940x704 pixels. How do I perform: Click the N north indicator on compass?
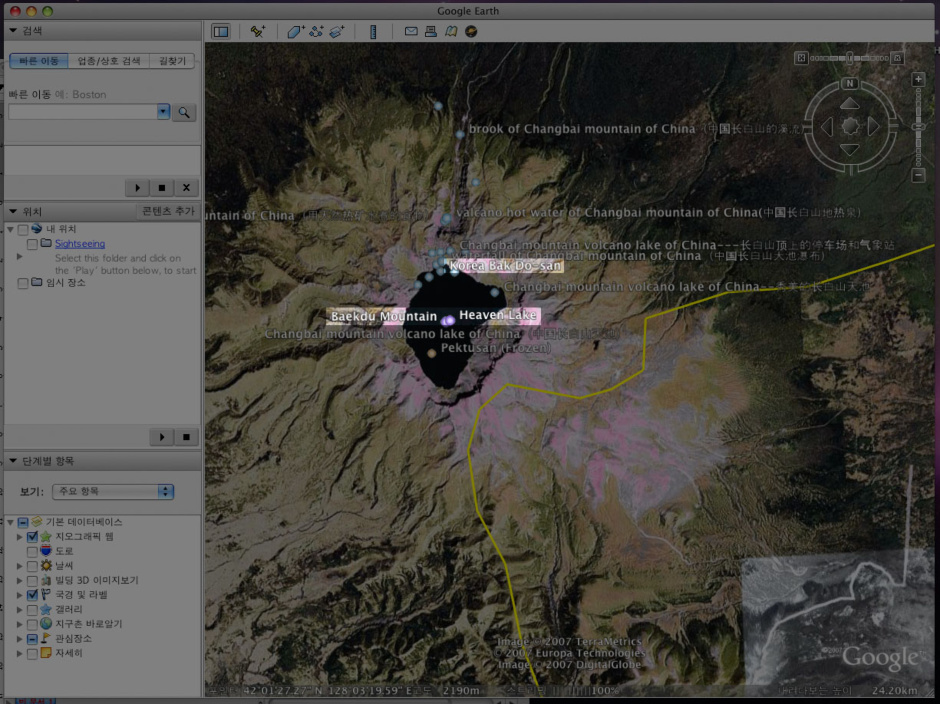point(849,83)
